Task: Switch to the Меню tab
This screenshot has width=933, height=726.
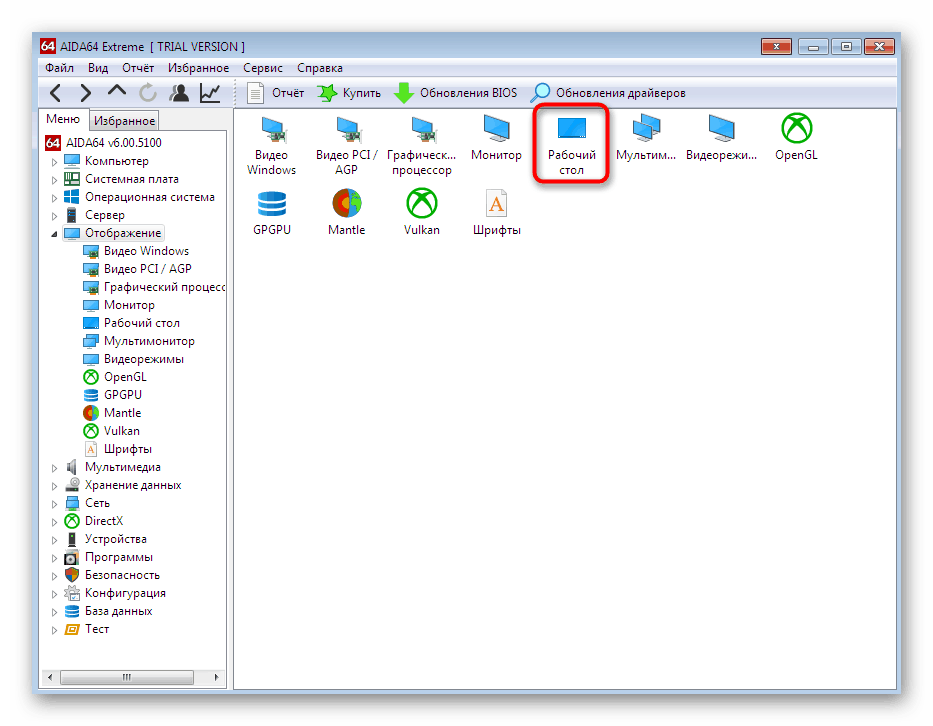Action: [63, 119]
